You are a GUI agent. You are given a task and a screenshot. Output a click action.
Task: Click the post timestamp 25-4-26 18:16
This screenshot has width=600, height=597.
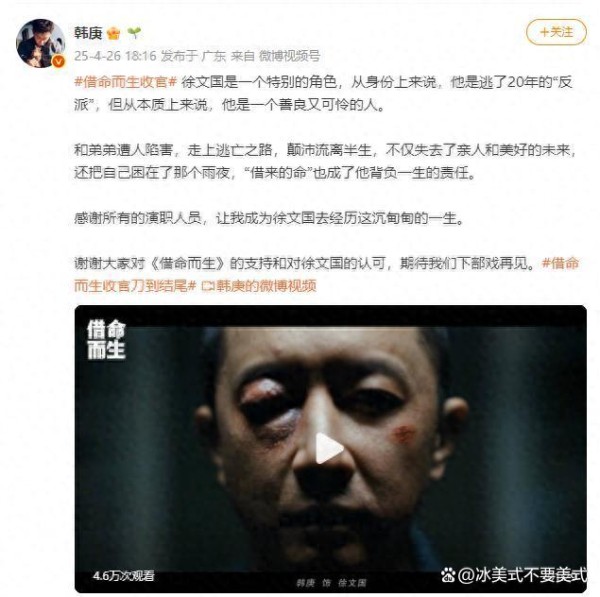[115, 56]
